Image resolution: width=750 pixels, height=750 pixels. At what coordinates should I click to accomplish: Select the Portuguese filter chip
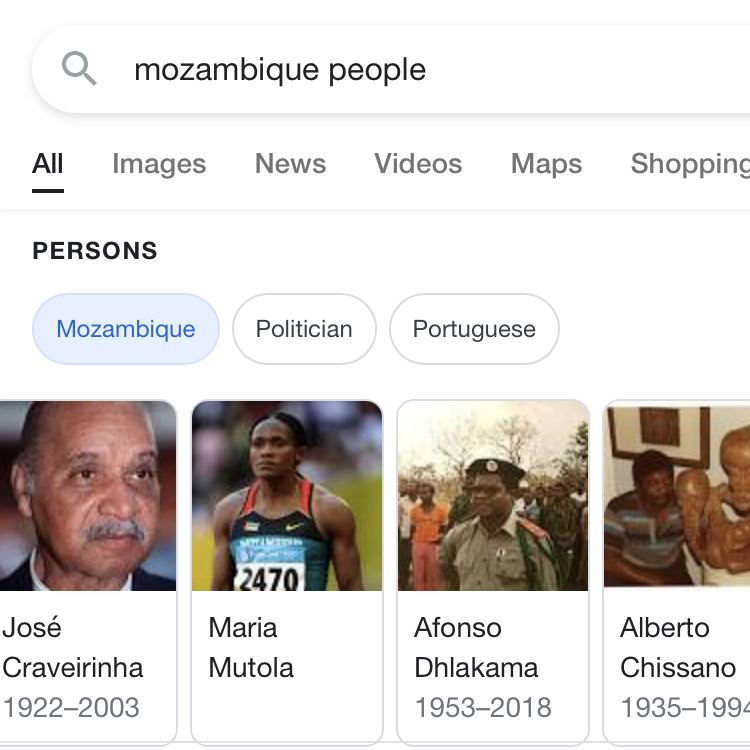coord(474,329)
